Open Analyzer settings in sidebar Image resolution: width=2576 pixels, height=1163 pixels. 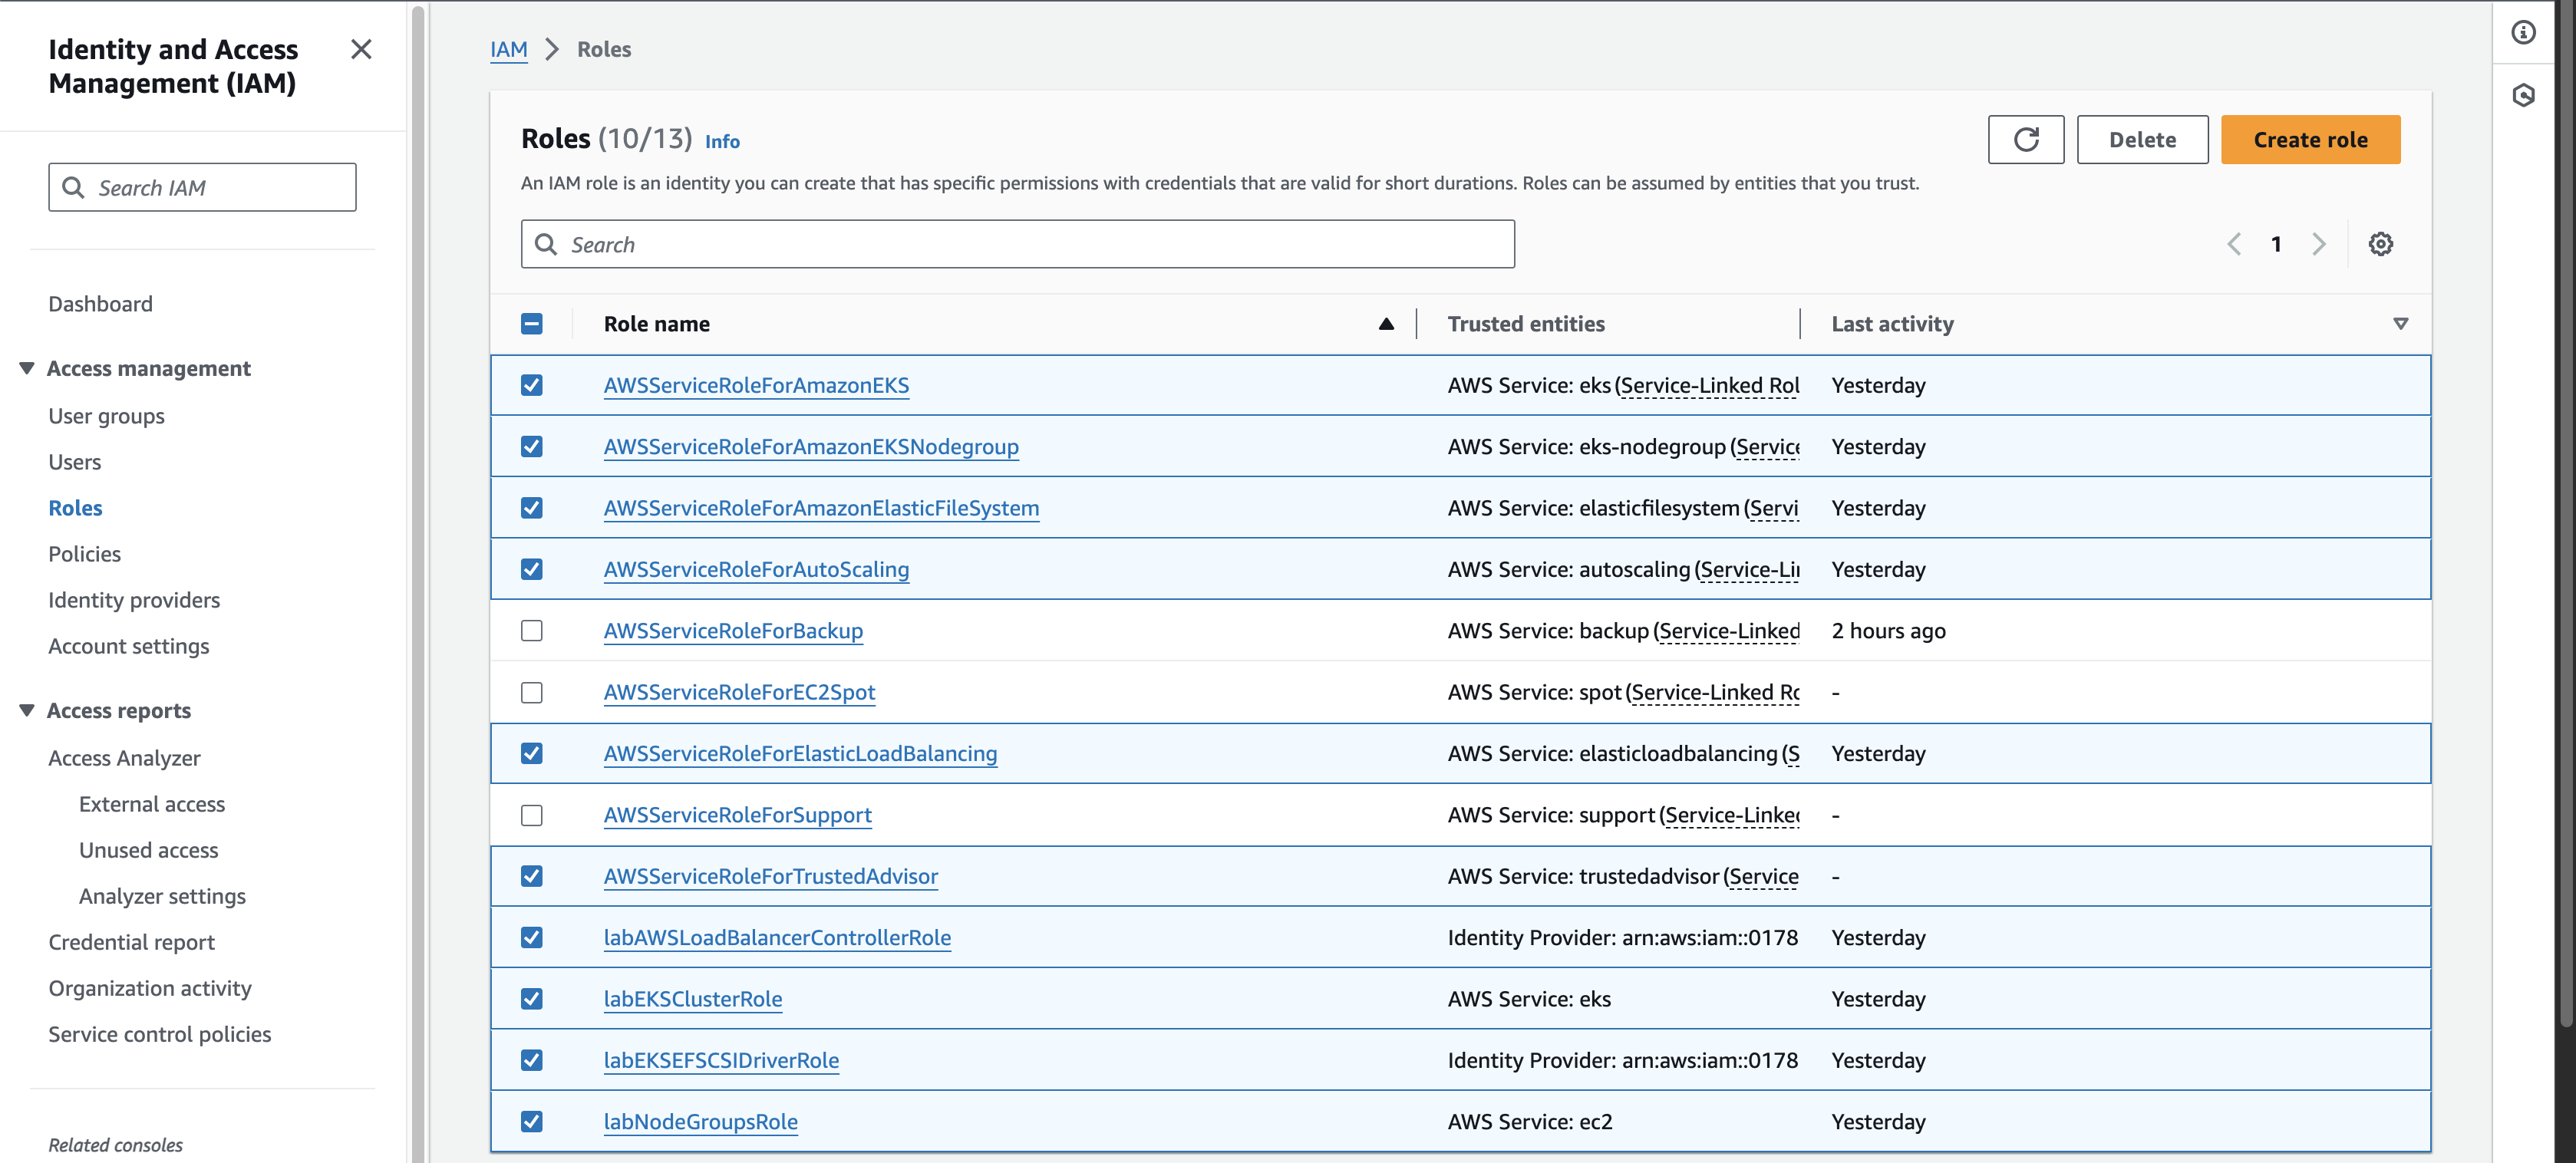pos(162,896)
